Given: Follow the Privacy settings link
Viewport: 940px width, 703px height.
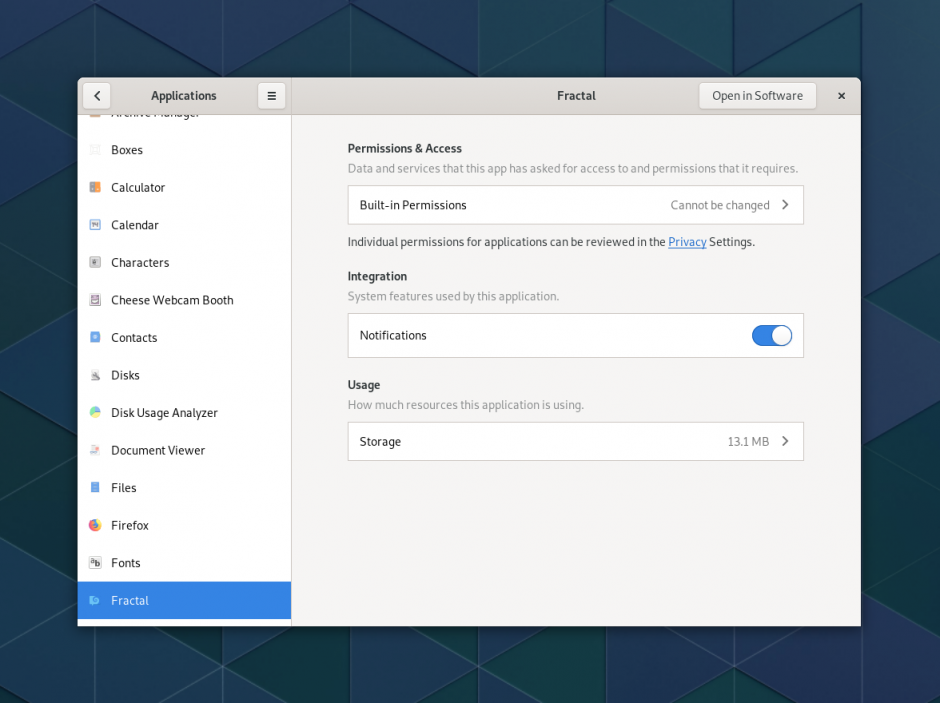Looking at the screenshot, I should pyautogui.click(x=687, y=242).
